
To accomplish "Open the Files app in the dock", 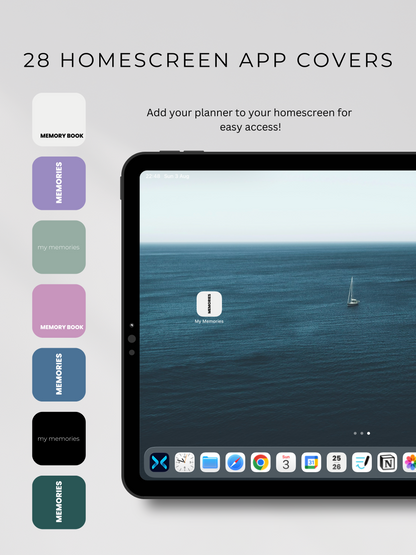I will (x=210, y=462).
